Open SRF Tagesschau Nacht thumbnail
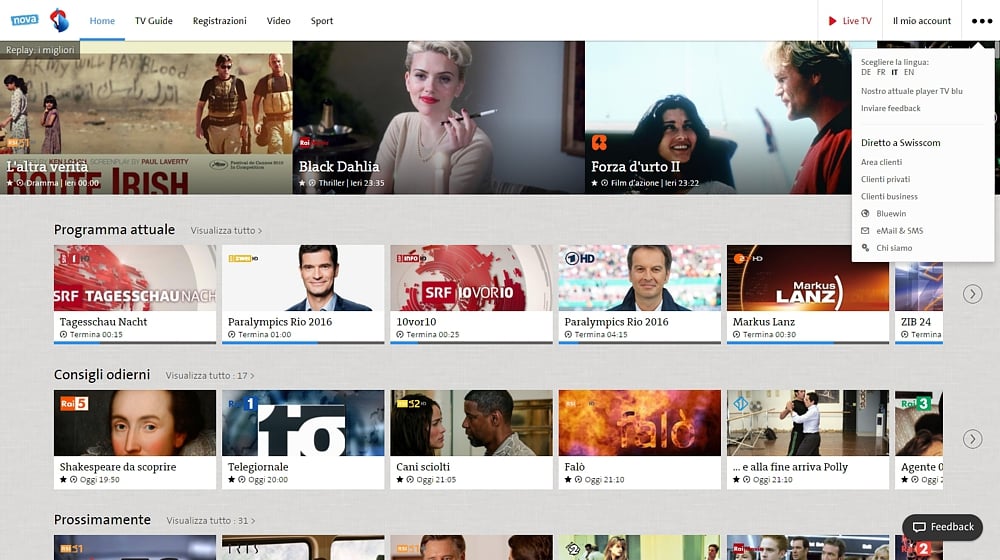The image size is (1000, 560). 135,278
